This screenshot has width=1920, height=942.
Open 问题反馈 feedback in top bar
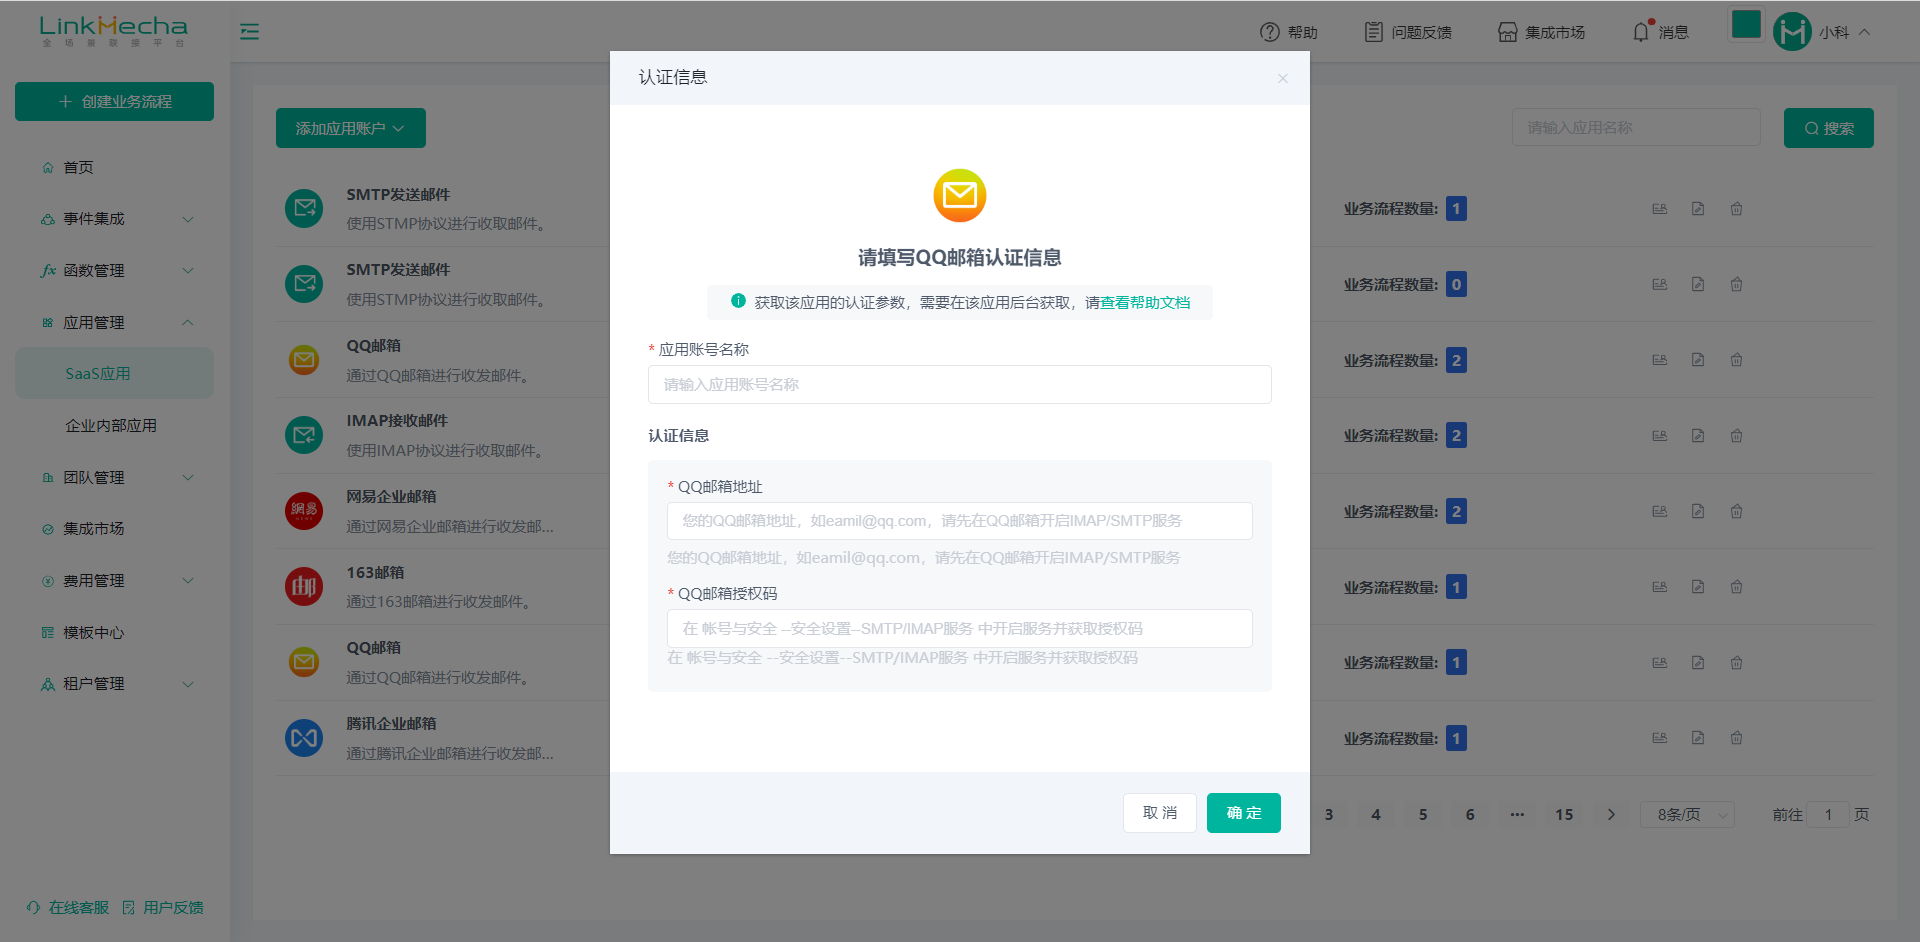pyautogui.click(x=1408, y=32)
